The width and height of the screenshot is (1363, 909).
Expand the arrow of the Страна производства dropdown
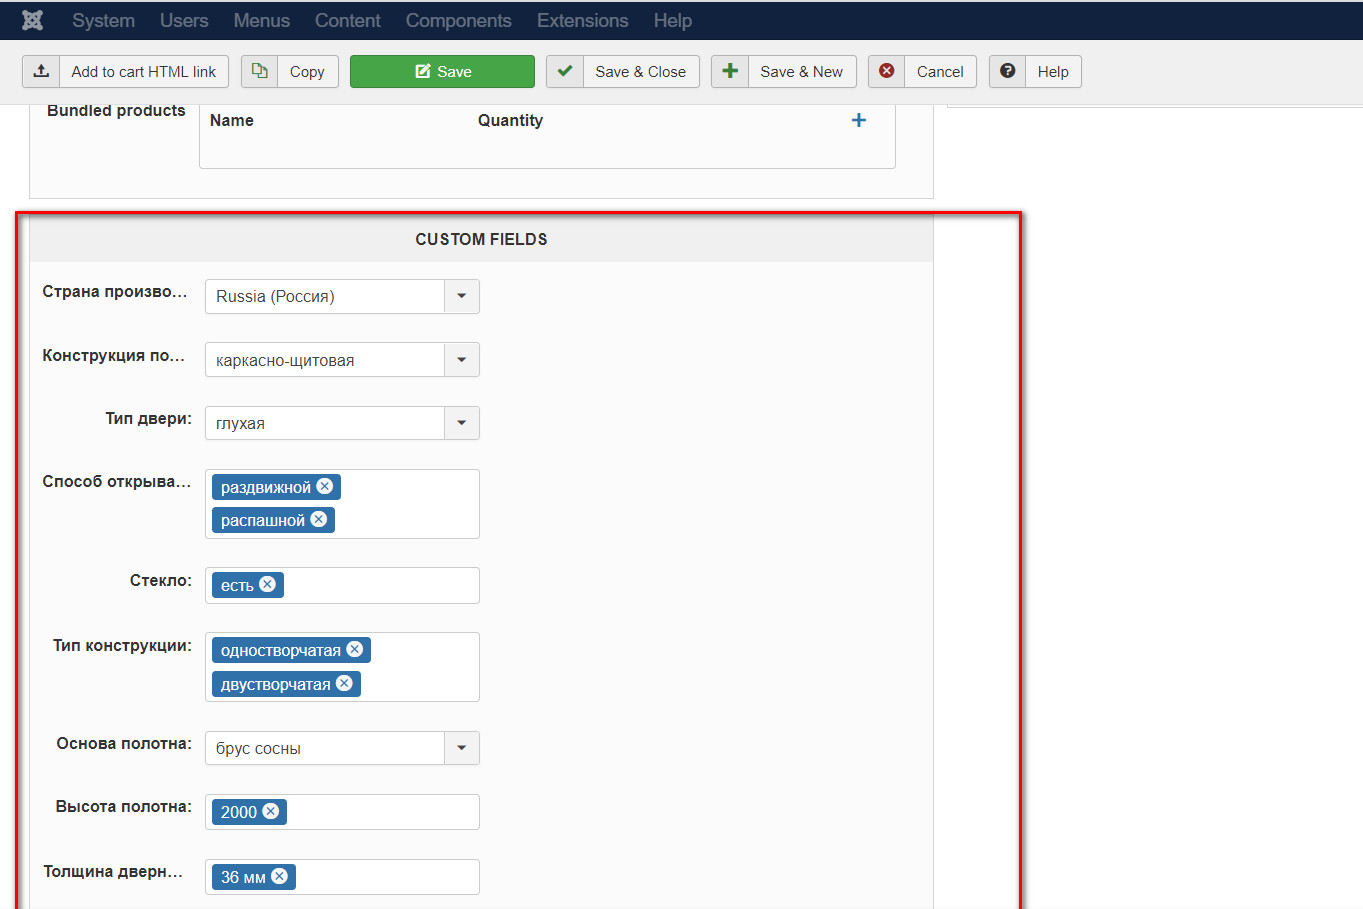462,296
